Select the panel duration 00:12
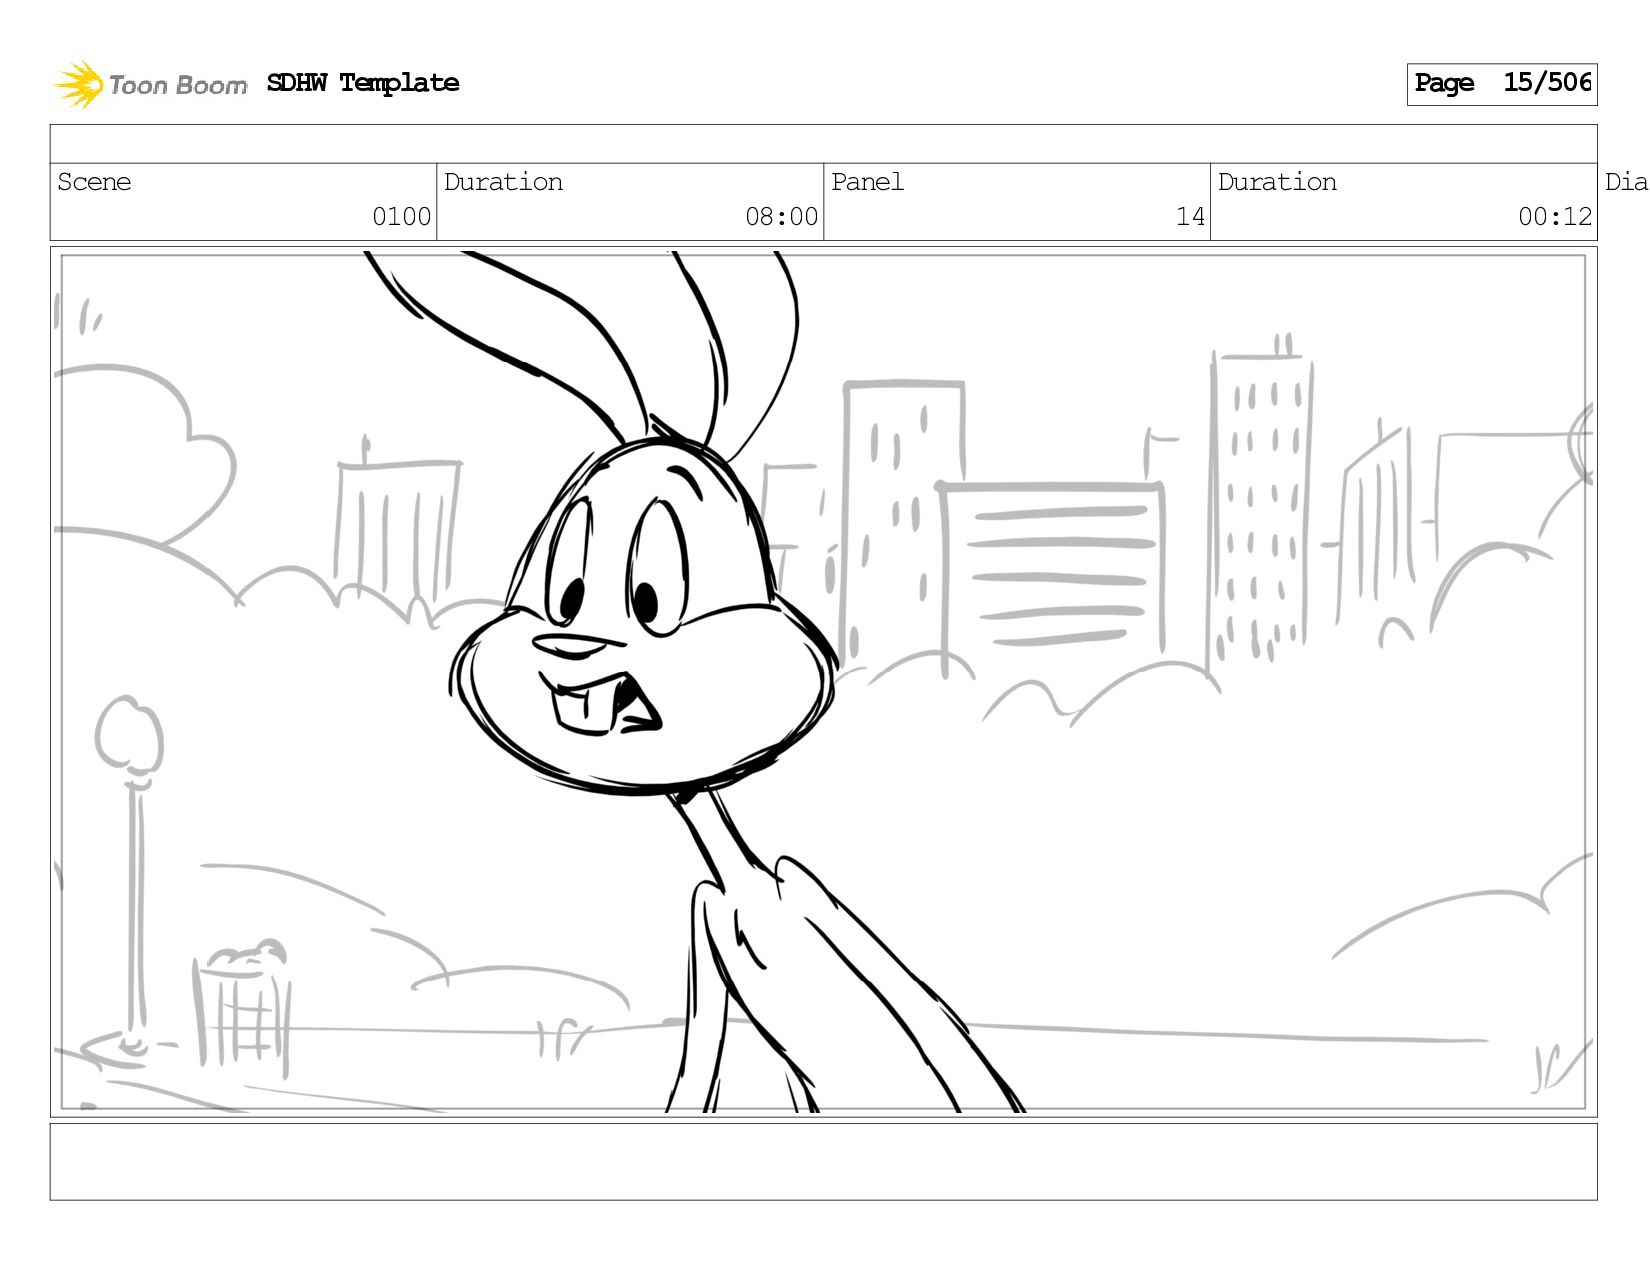1650x1275 pixels. coord(1555,217)
